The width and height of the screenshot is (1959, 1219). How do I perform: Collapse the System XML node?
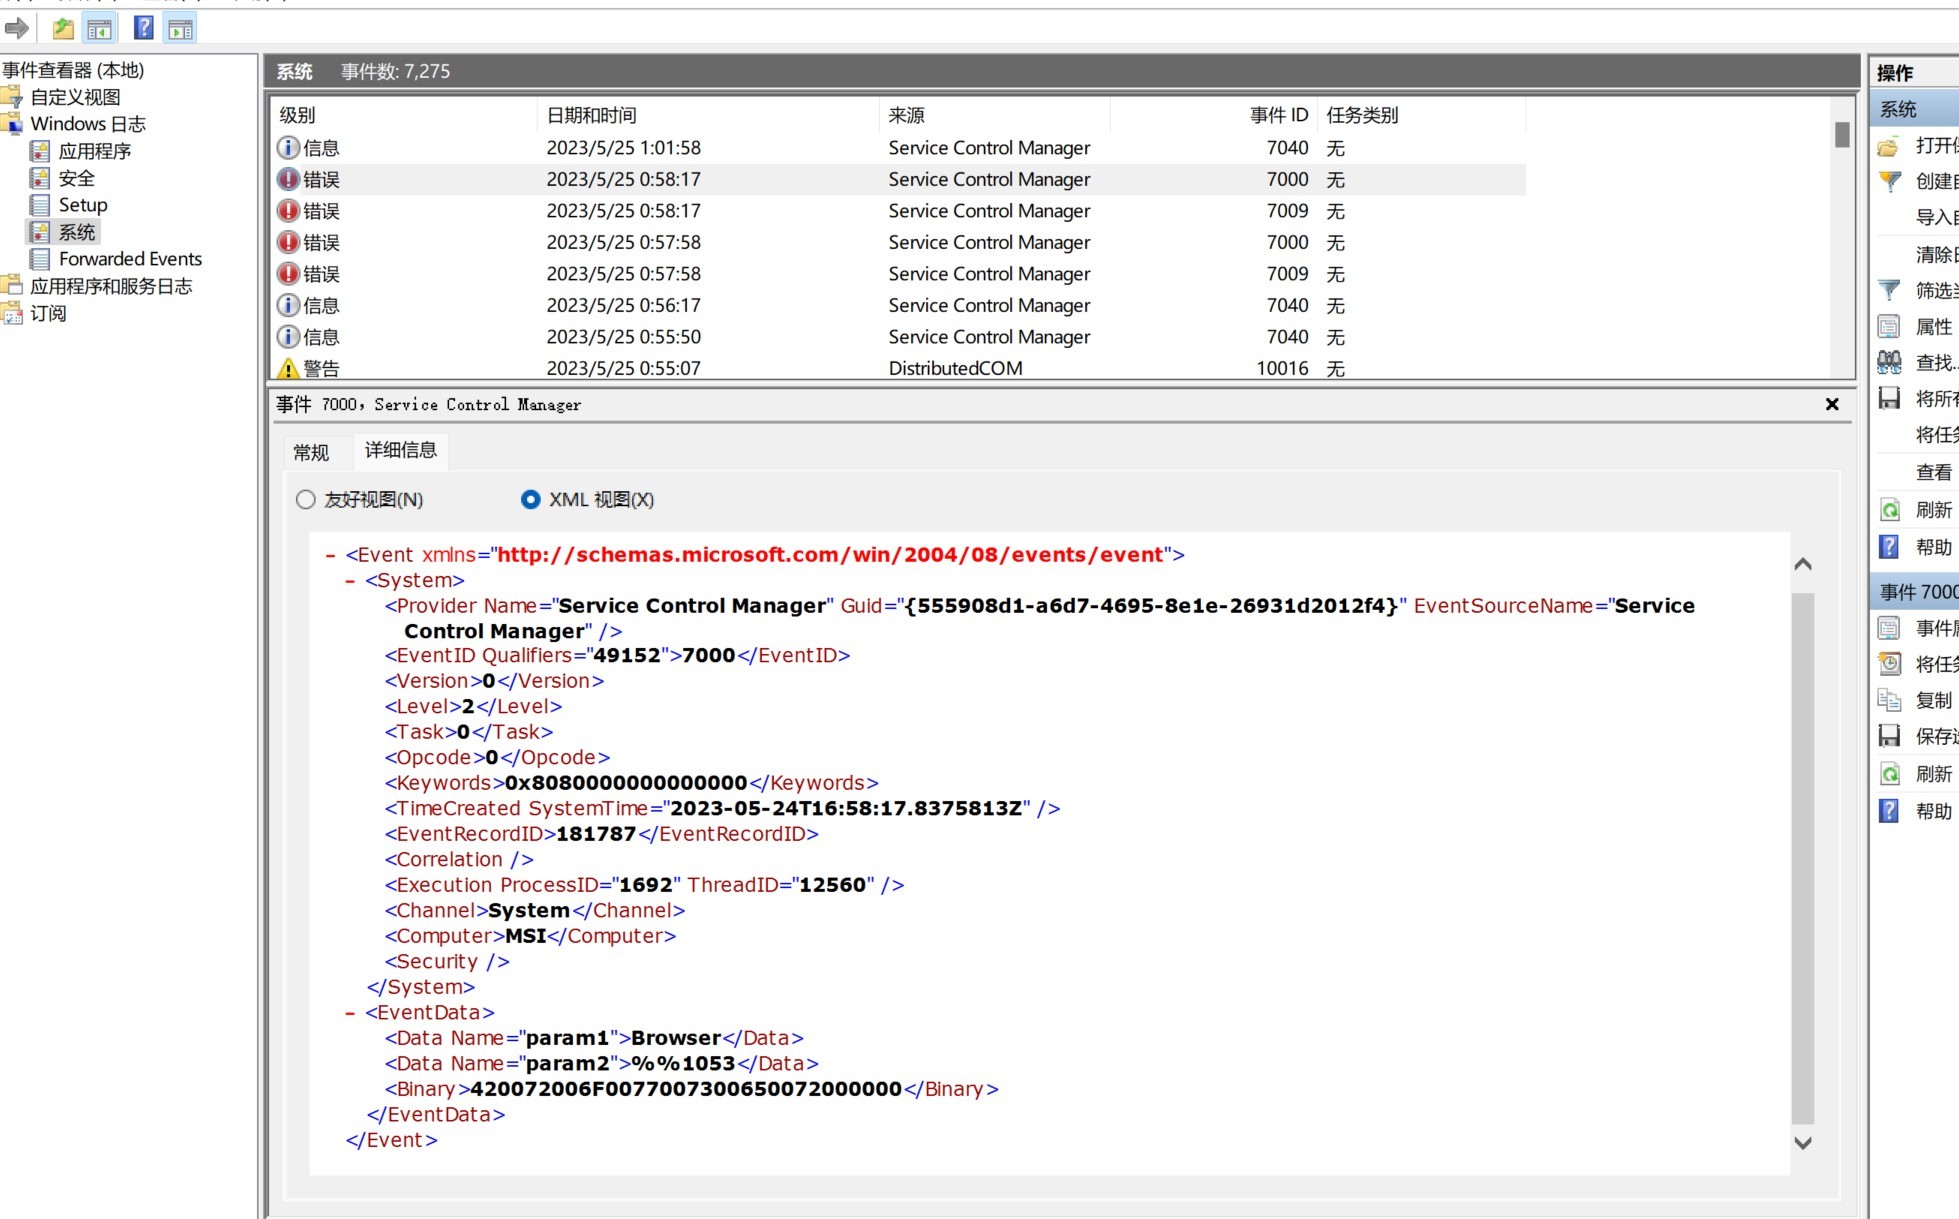click(350, 581)
